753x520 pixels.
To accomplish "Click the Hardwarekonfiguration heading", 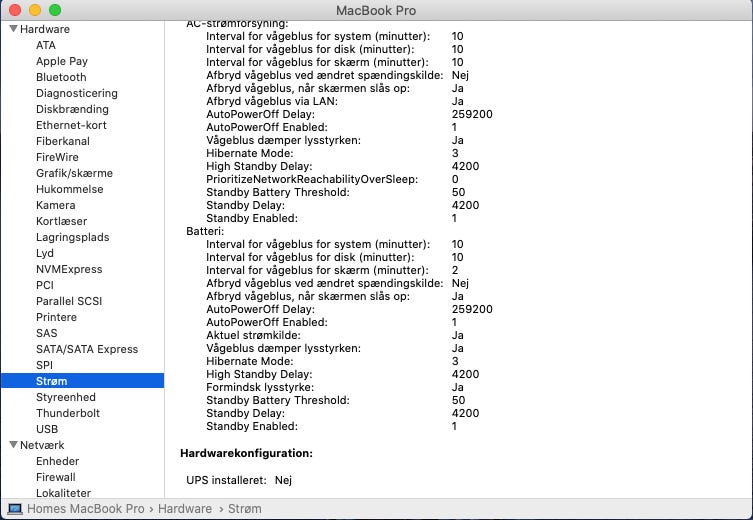I will coord(246,453).
